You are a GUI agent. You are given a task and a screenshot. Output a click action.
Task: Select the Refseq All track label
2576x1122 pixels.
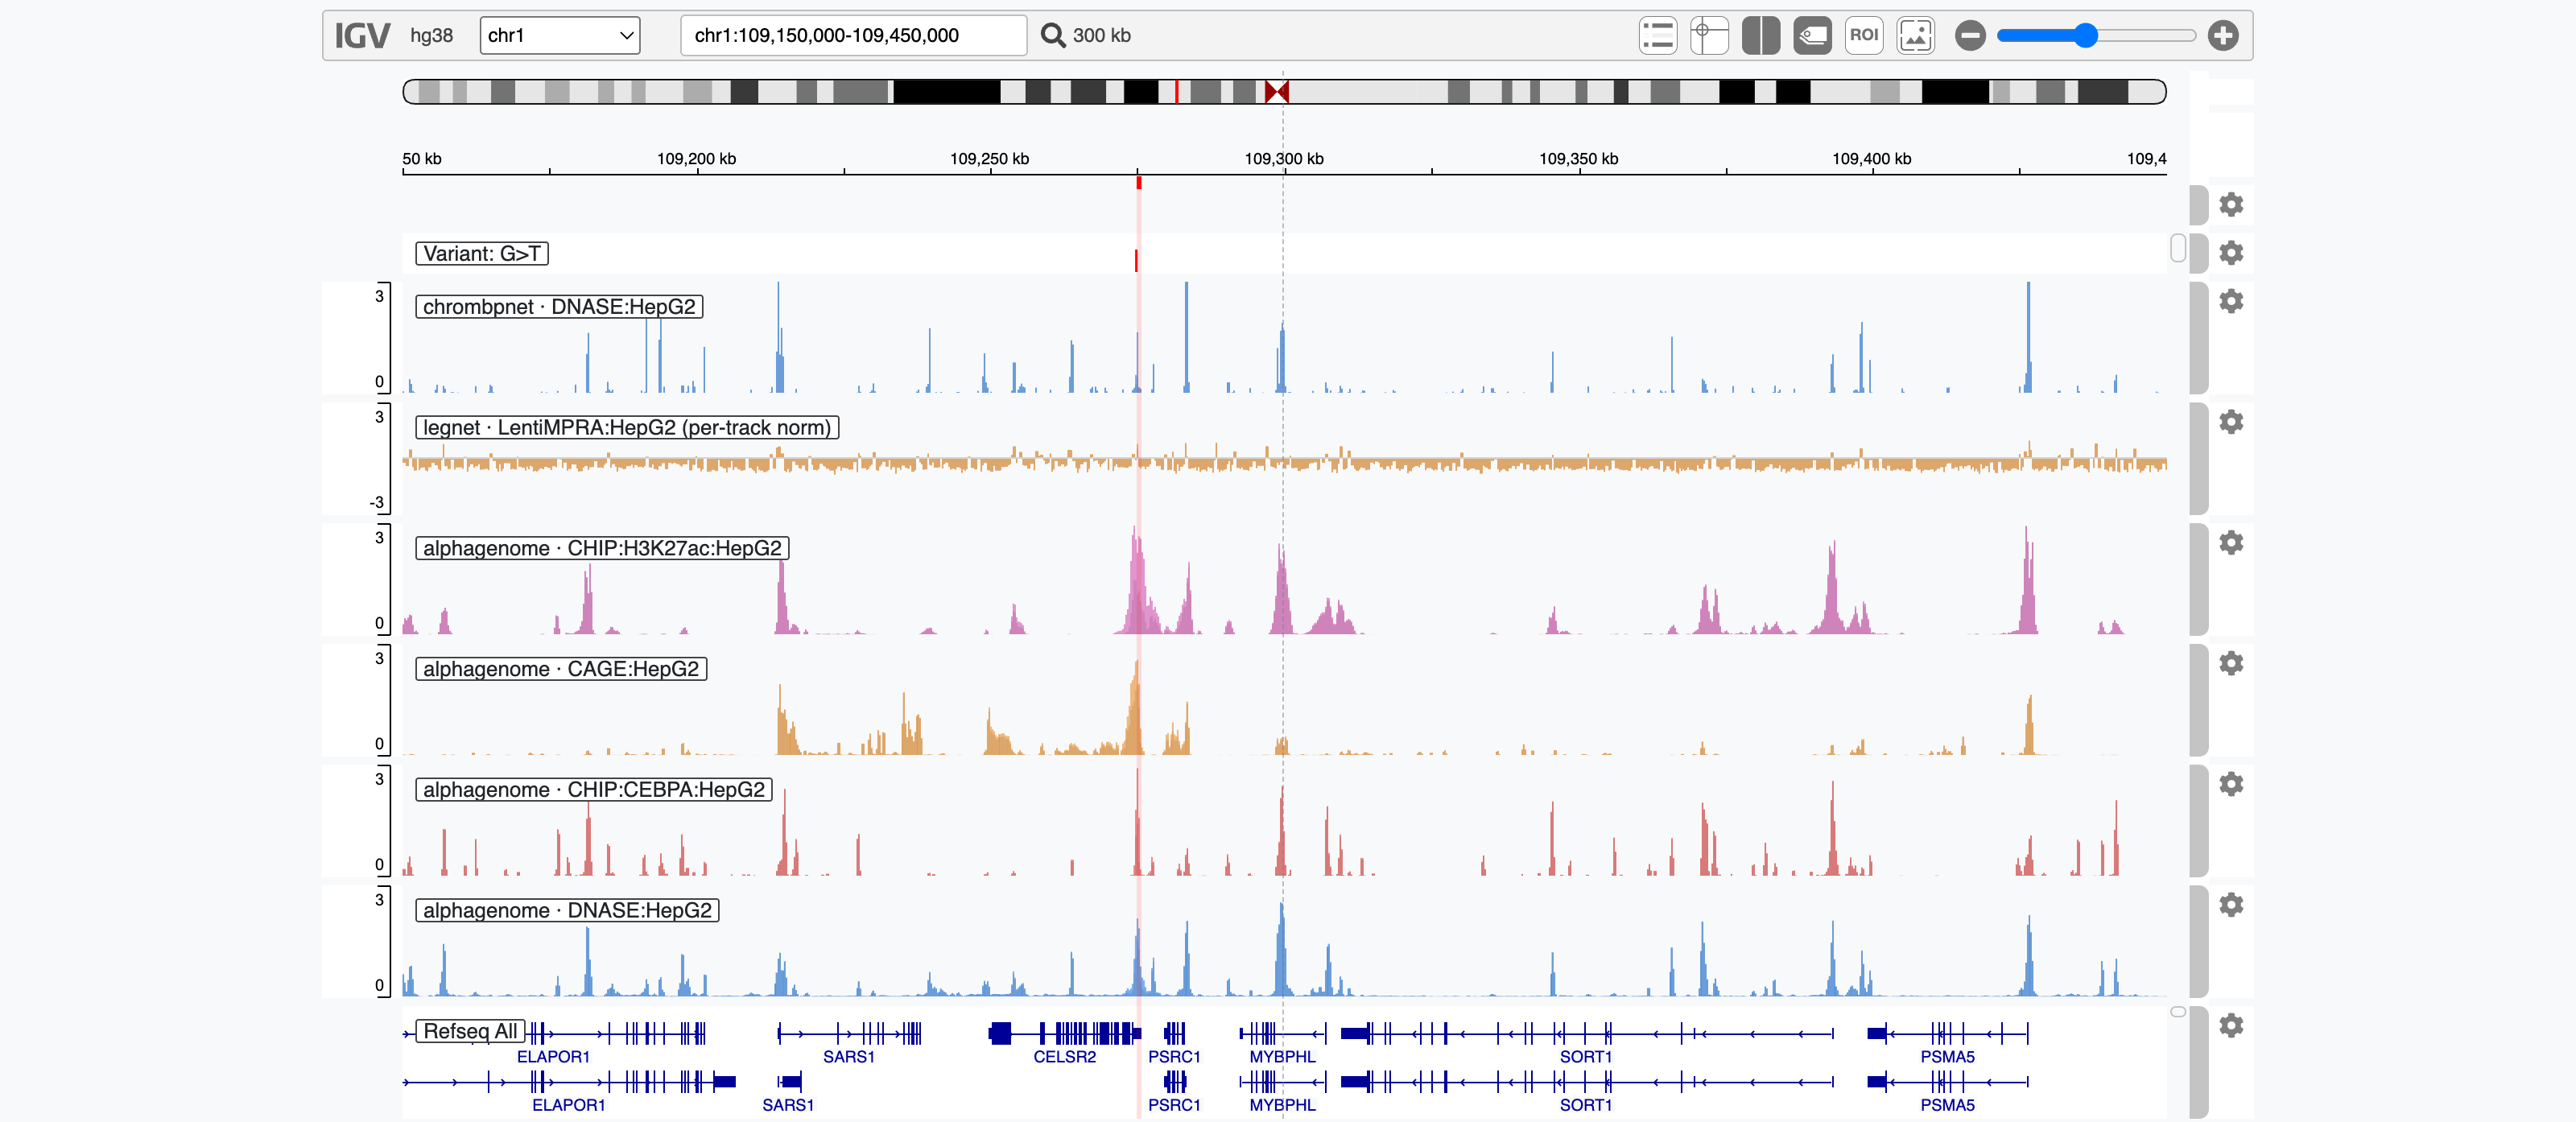[470, 1031]
